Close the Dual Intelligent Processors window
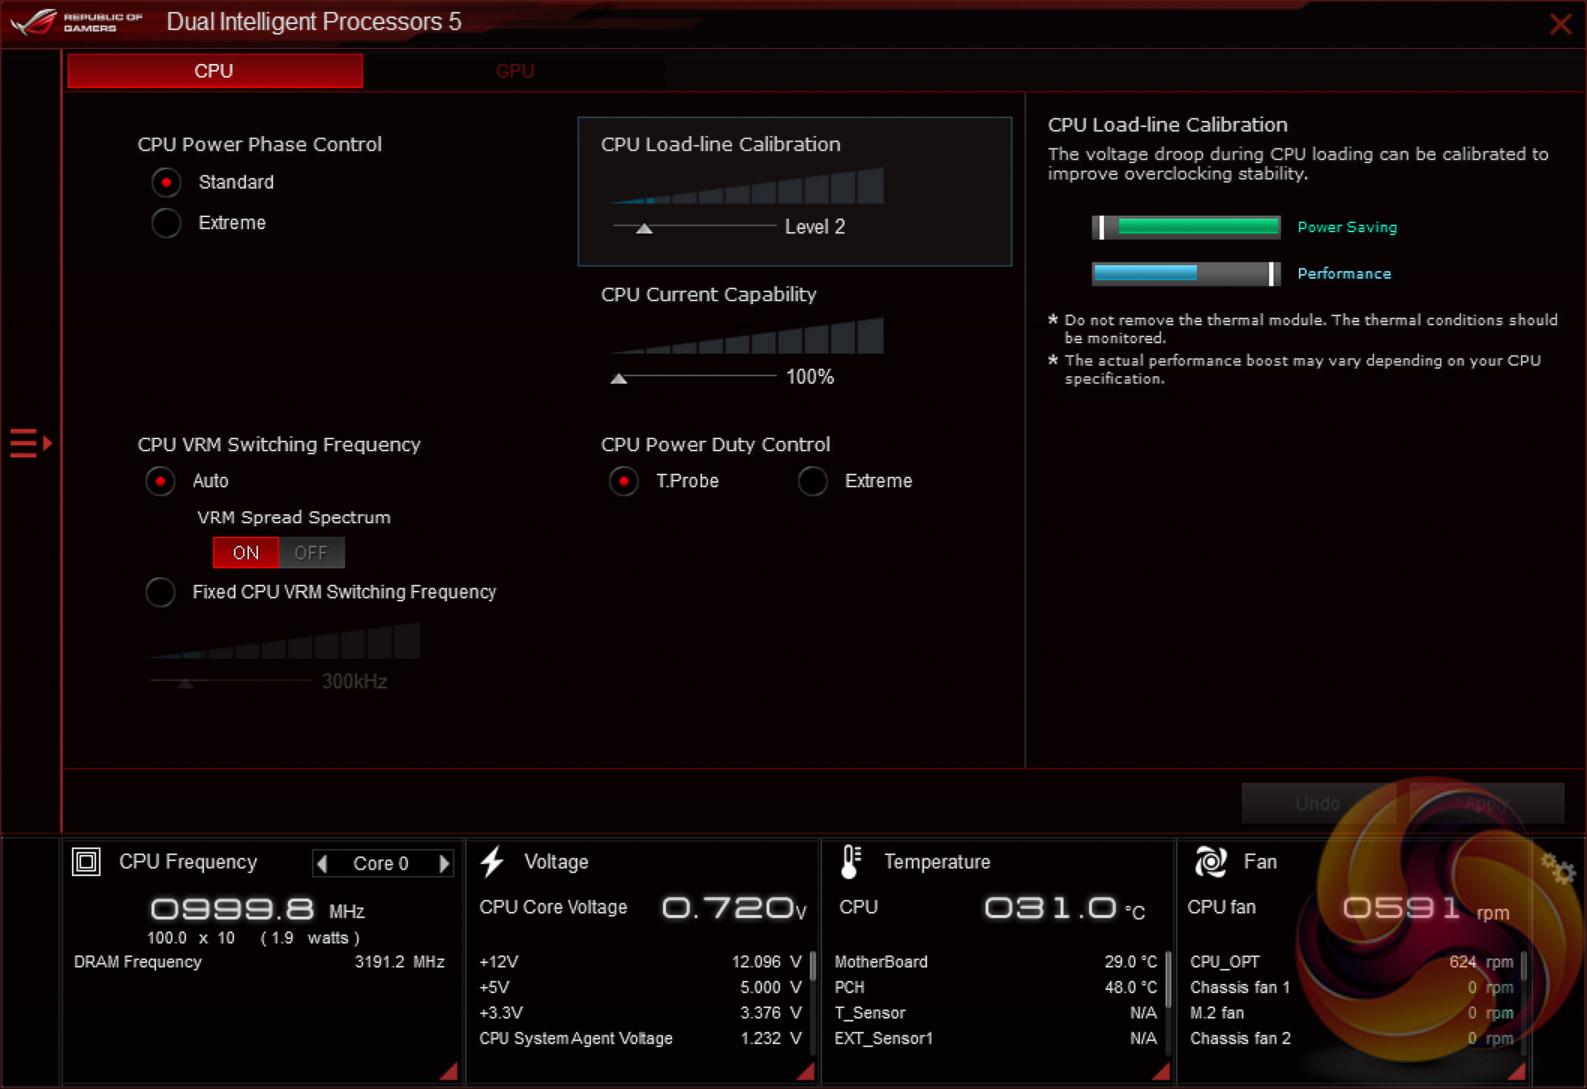Image resolution: width=1587 pixels, height=1089 pixels. [x=1560, y=24]
